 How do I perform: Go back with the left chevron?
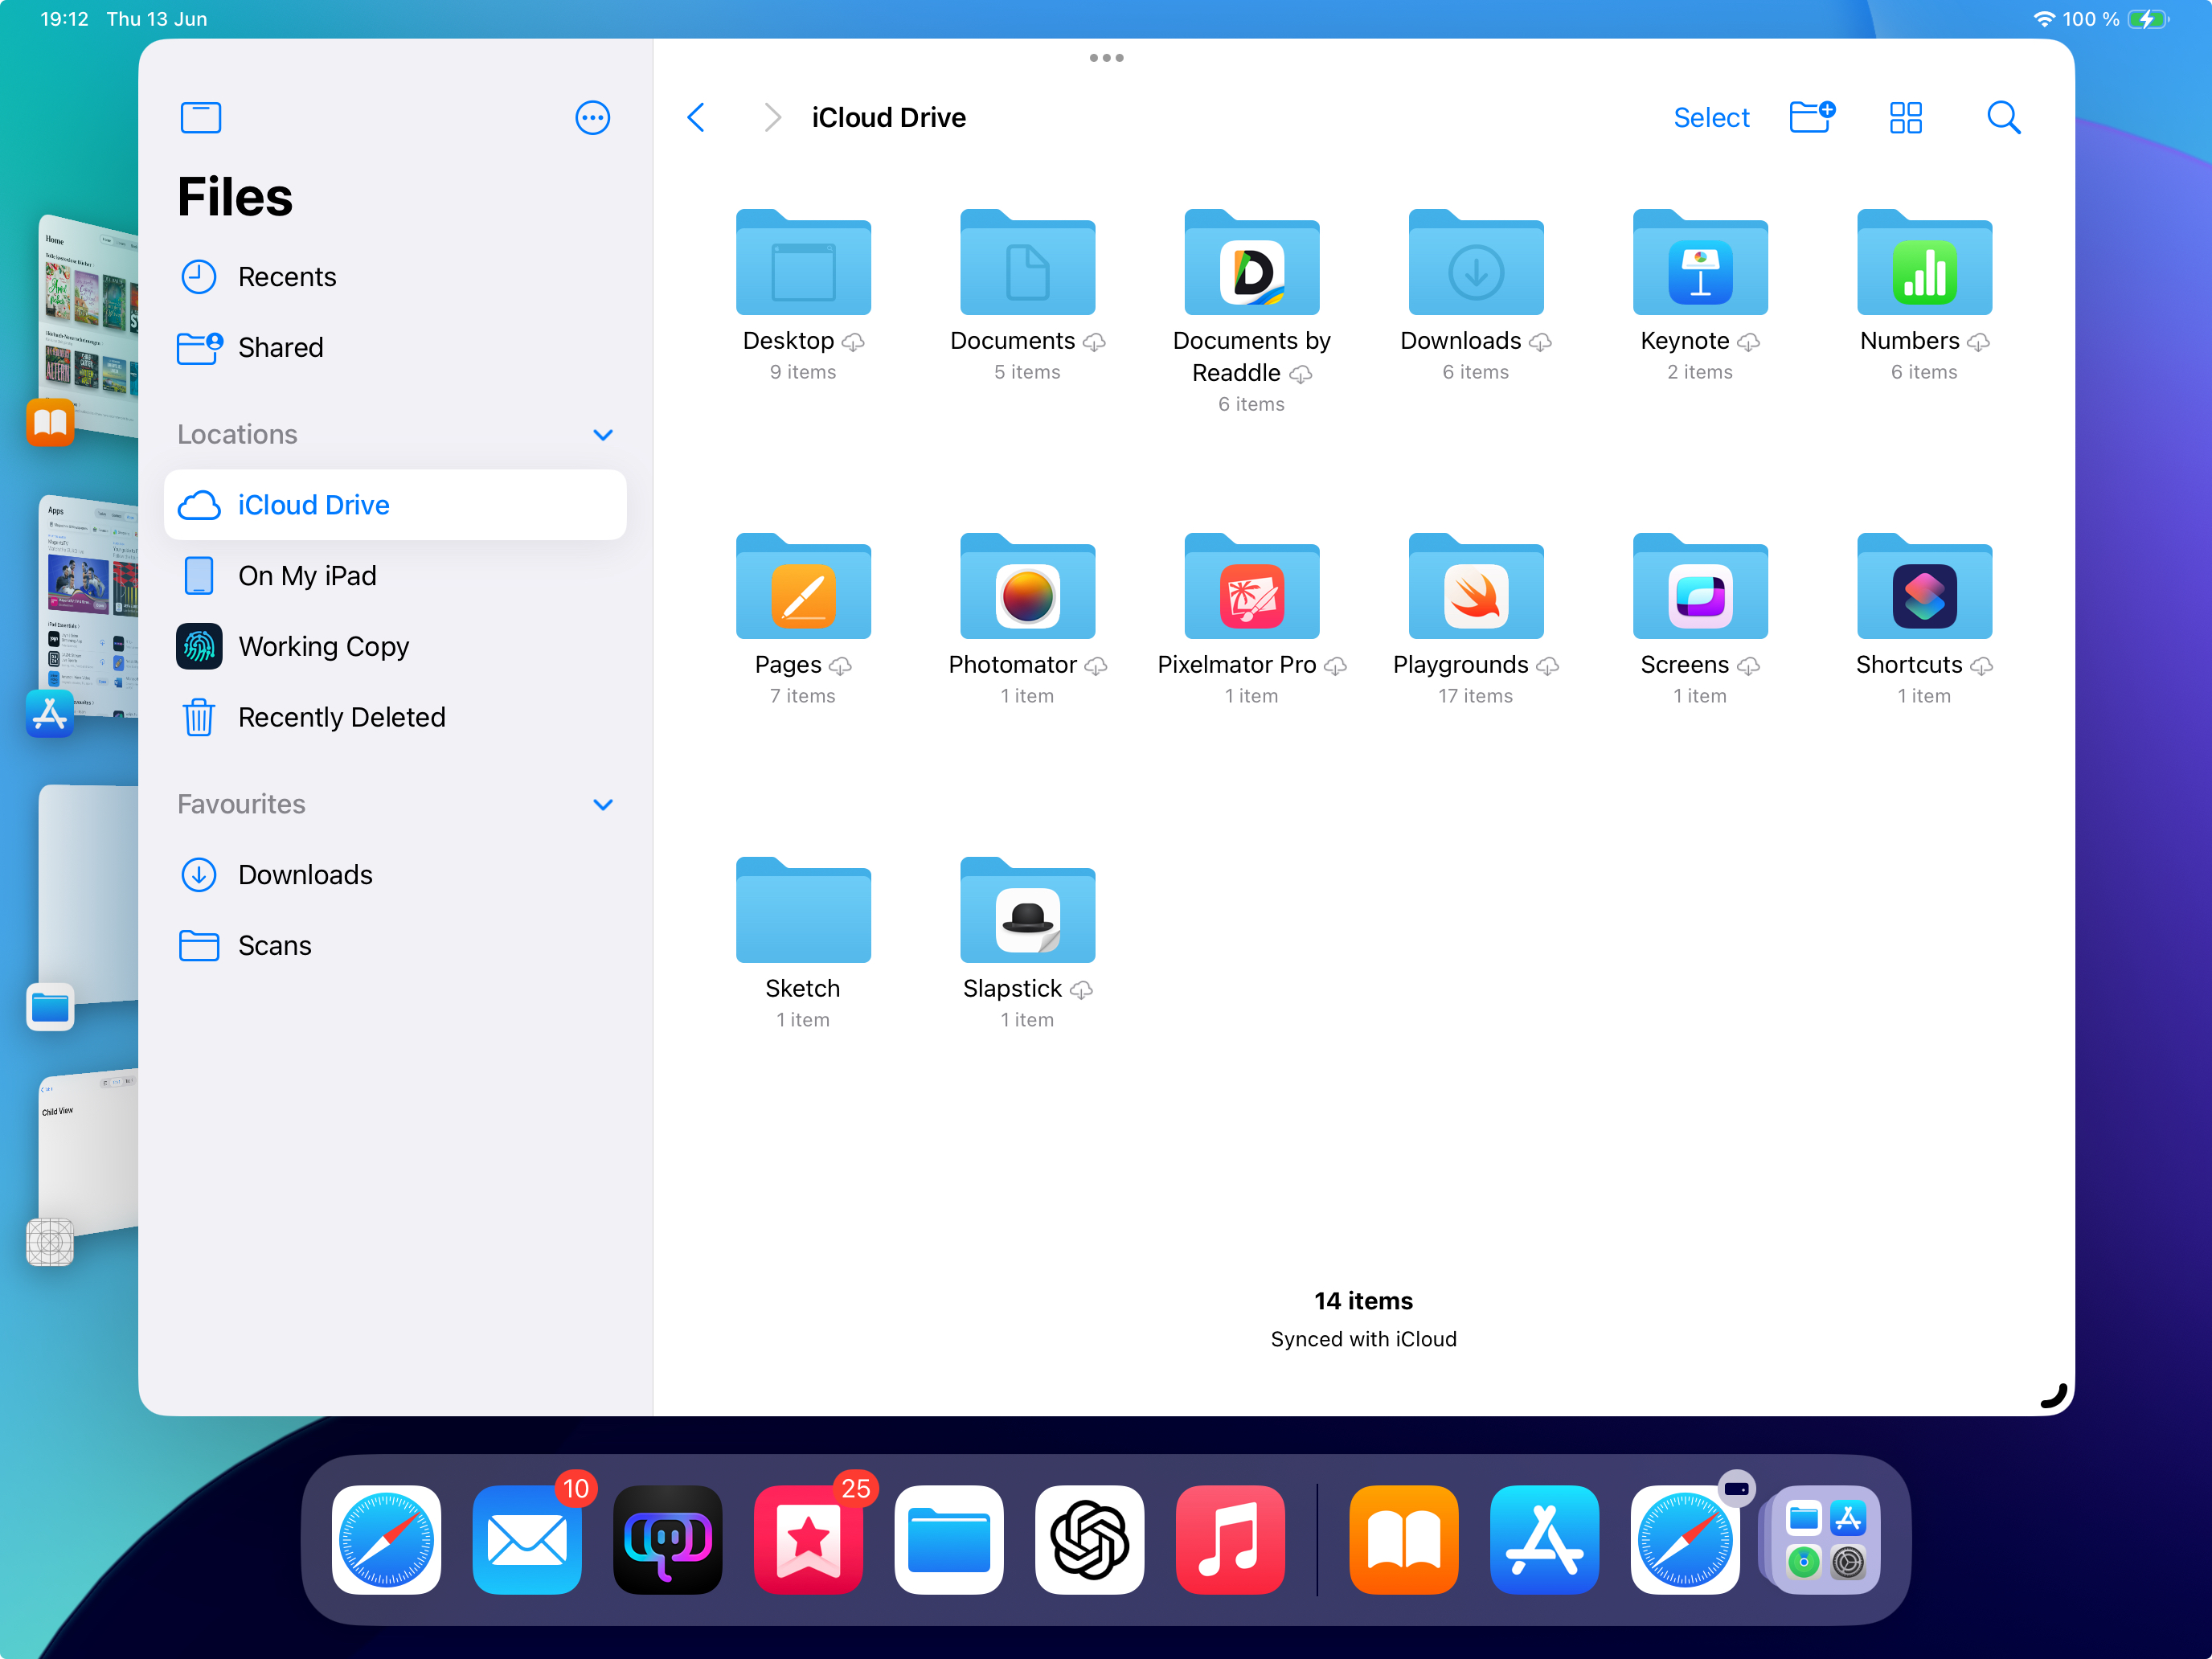click(x=697, y=117)
